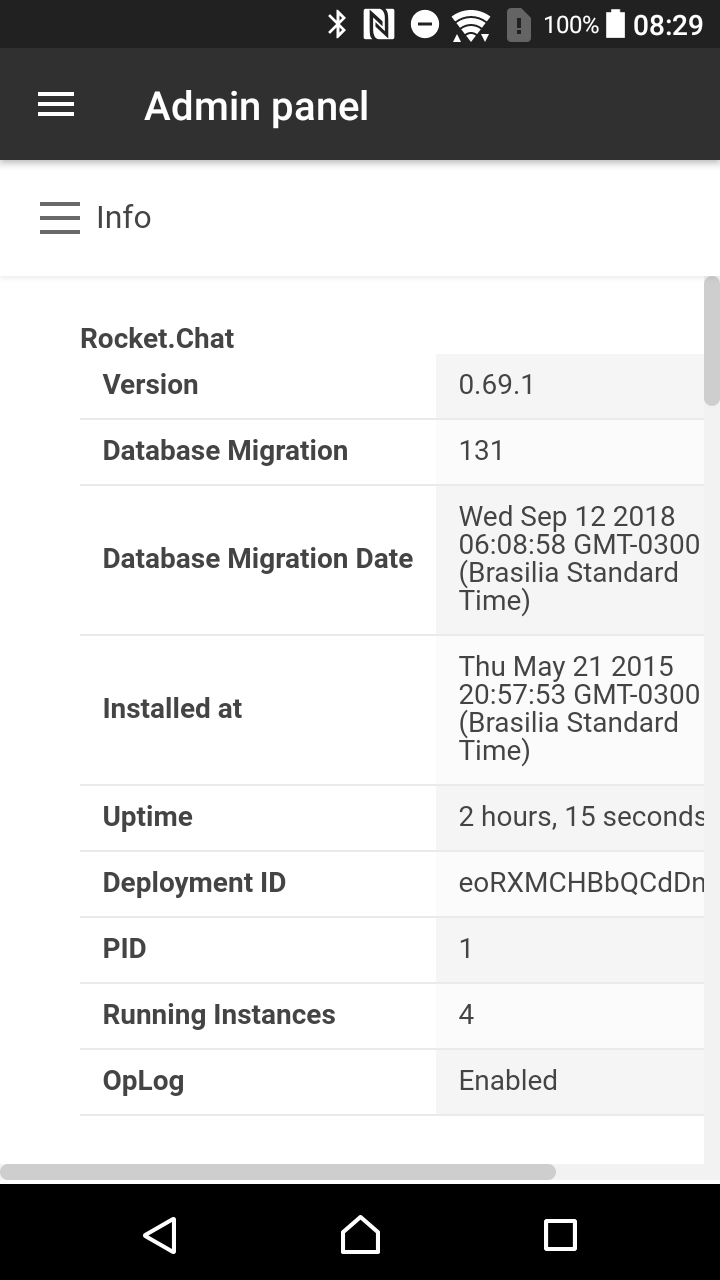Click the Uptime row label

click(x=148, y=816)
